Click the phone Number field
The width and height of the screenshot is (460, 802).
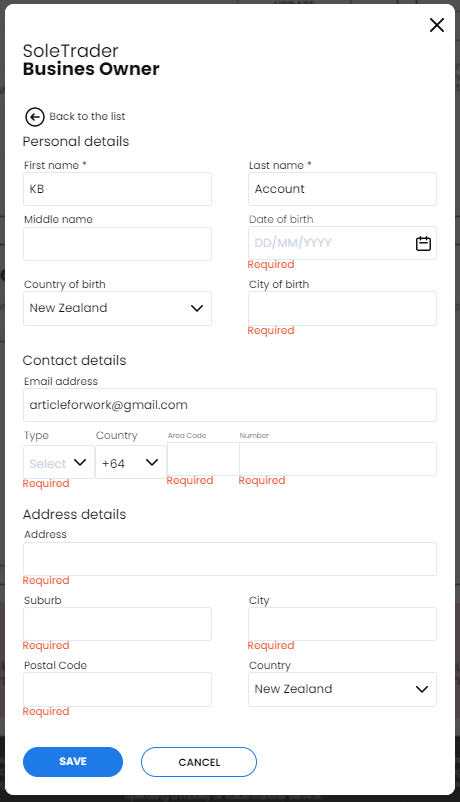(x=338, y=459)
